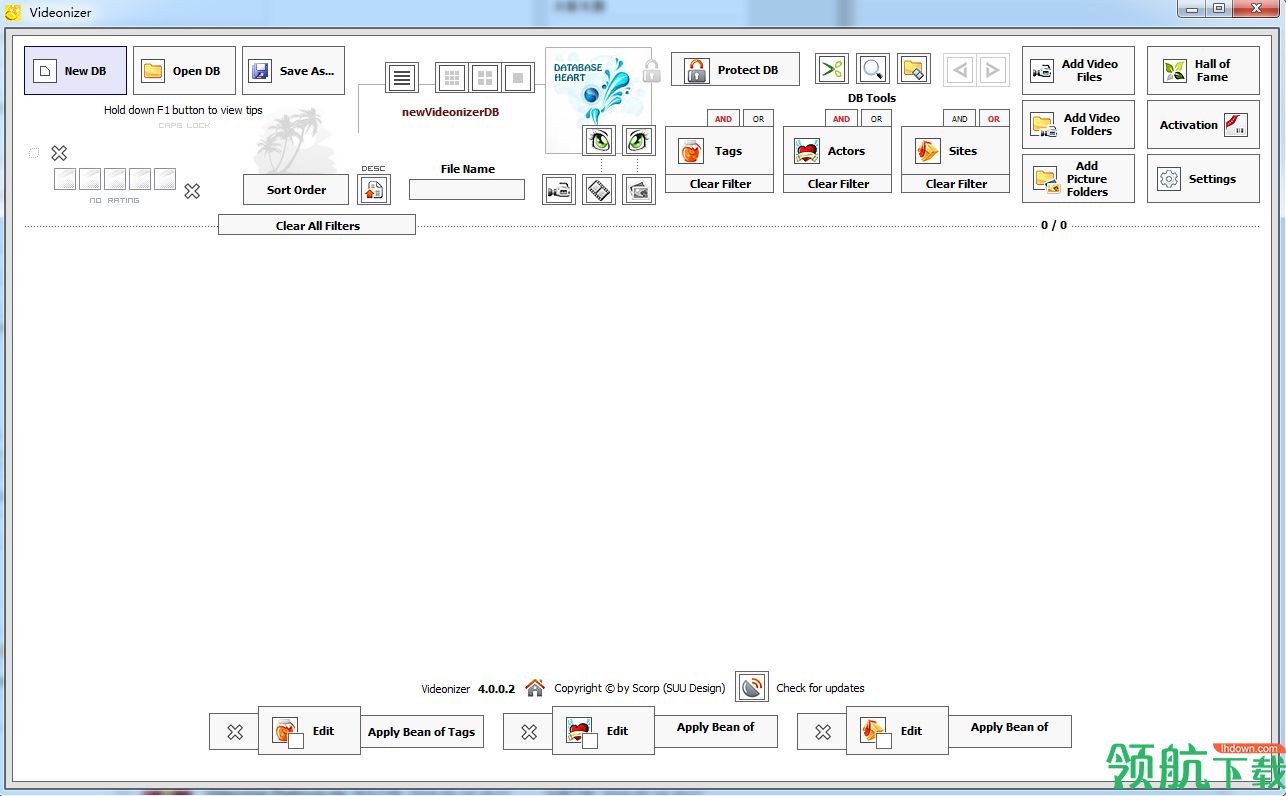
Task: Click the home icon beside version number
Action: [535, 688]
